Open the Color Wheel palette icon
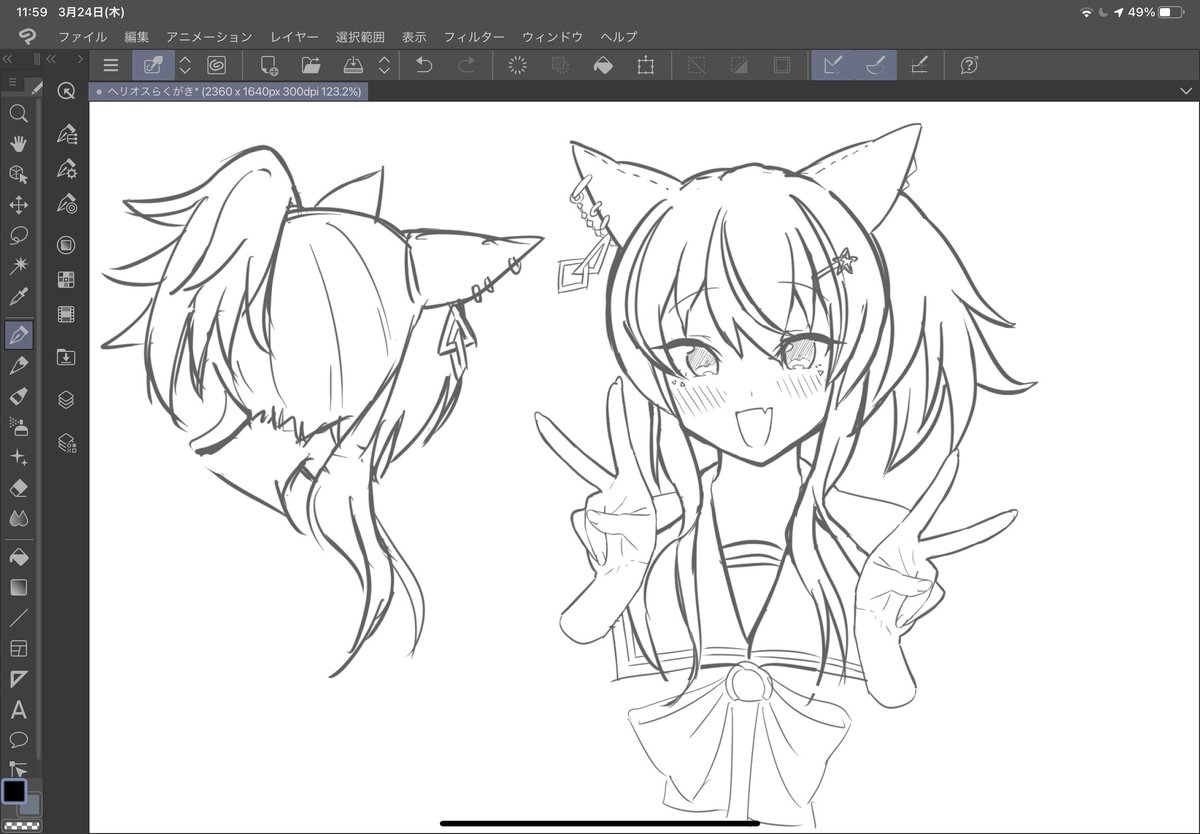This screenshot has width=1200, height=834. coord(67,245)
